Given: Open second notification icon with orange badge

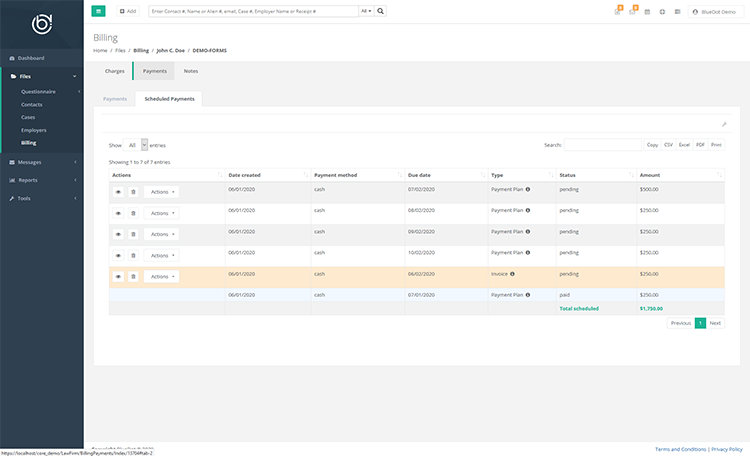Looking at the screenshot, I should 633,11.
